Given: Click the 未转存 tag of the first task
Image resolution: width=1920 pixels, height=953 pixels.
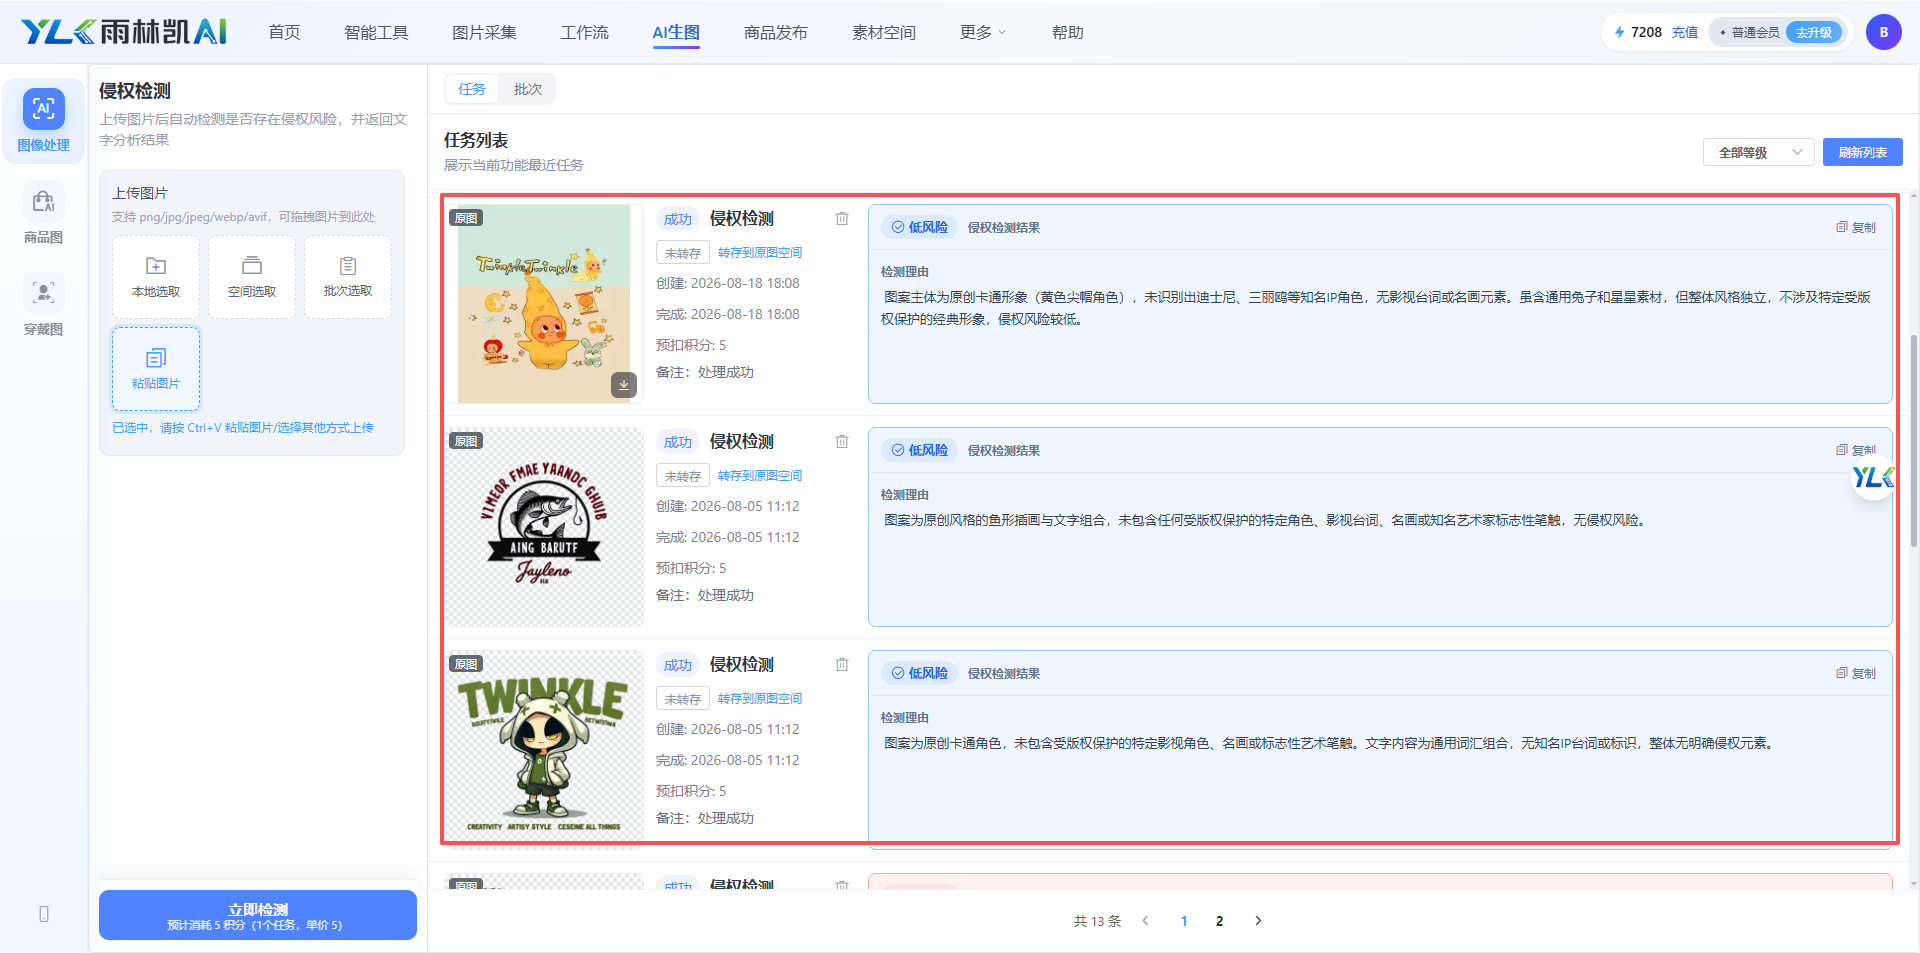Looking at the screenshot, I should click(x=682, y=253).
